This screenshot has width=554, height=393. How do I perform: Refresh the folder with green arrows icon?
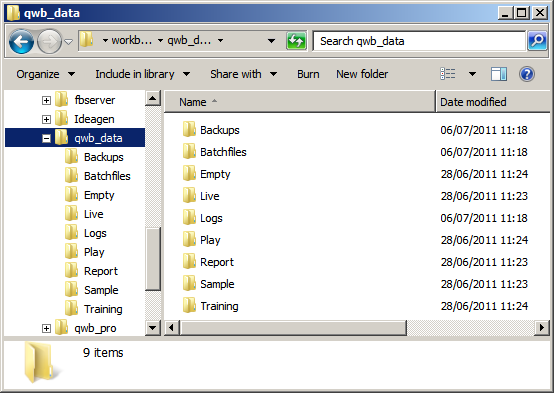296,41
